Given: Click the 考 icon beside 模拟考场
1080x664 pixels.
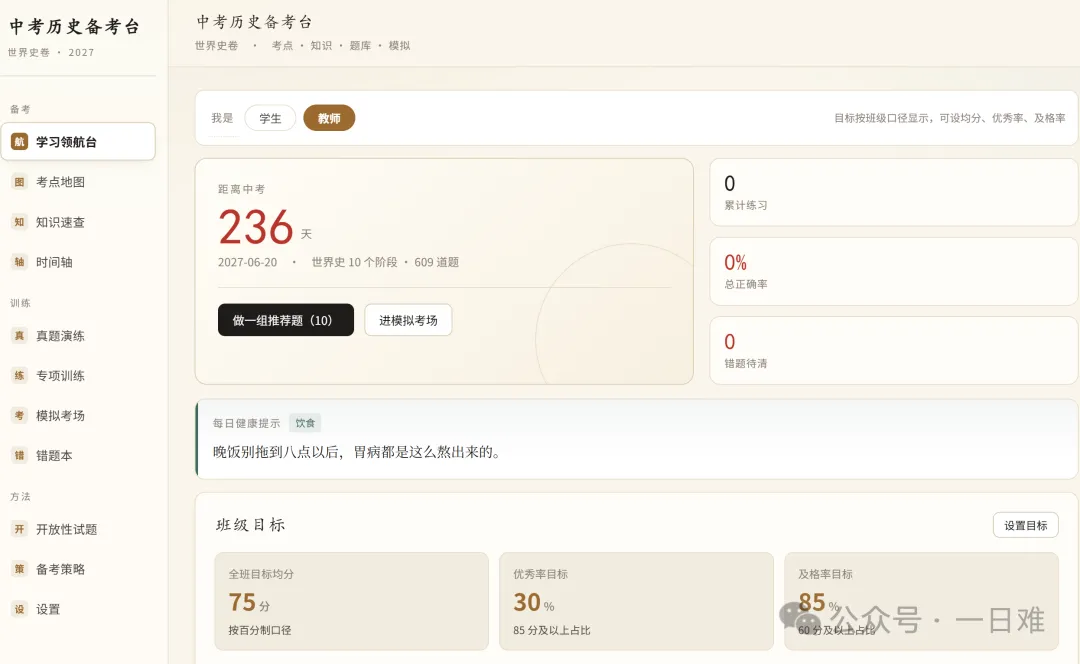Looking at the screenshot, I should pos(19,415).
